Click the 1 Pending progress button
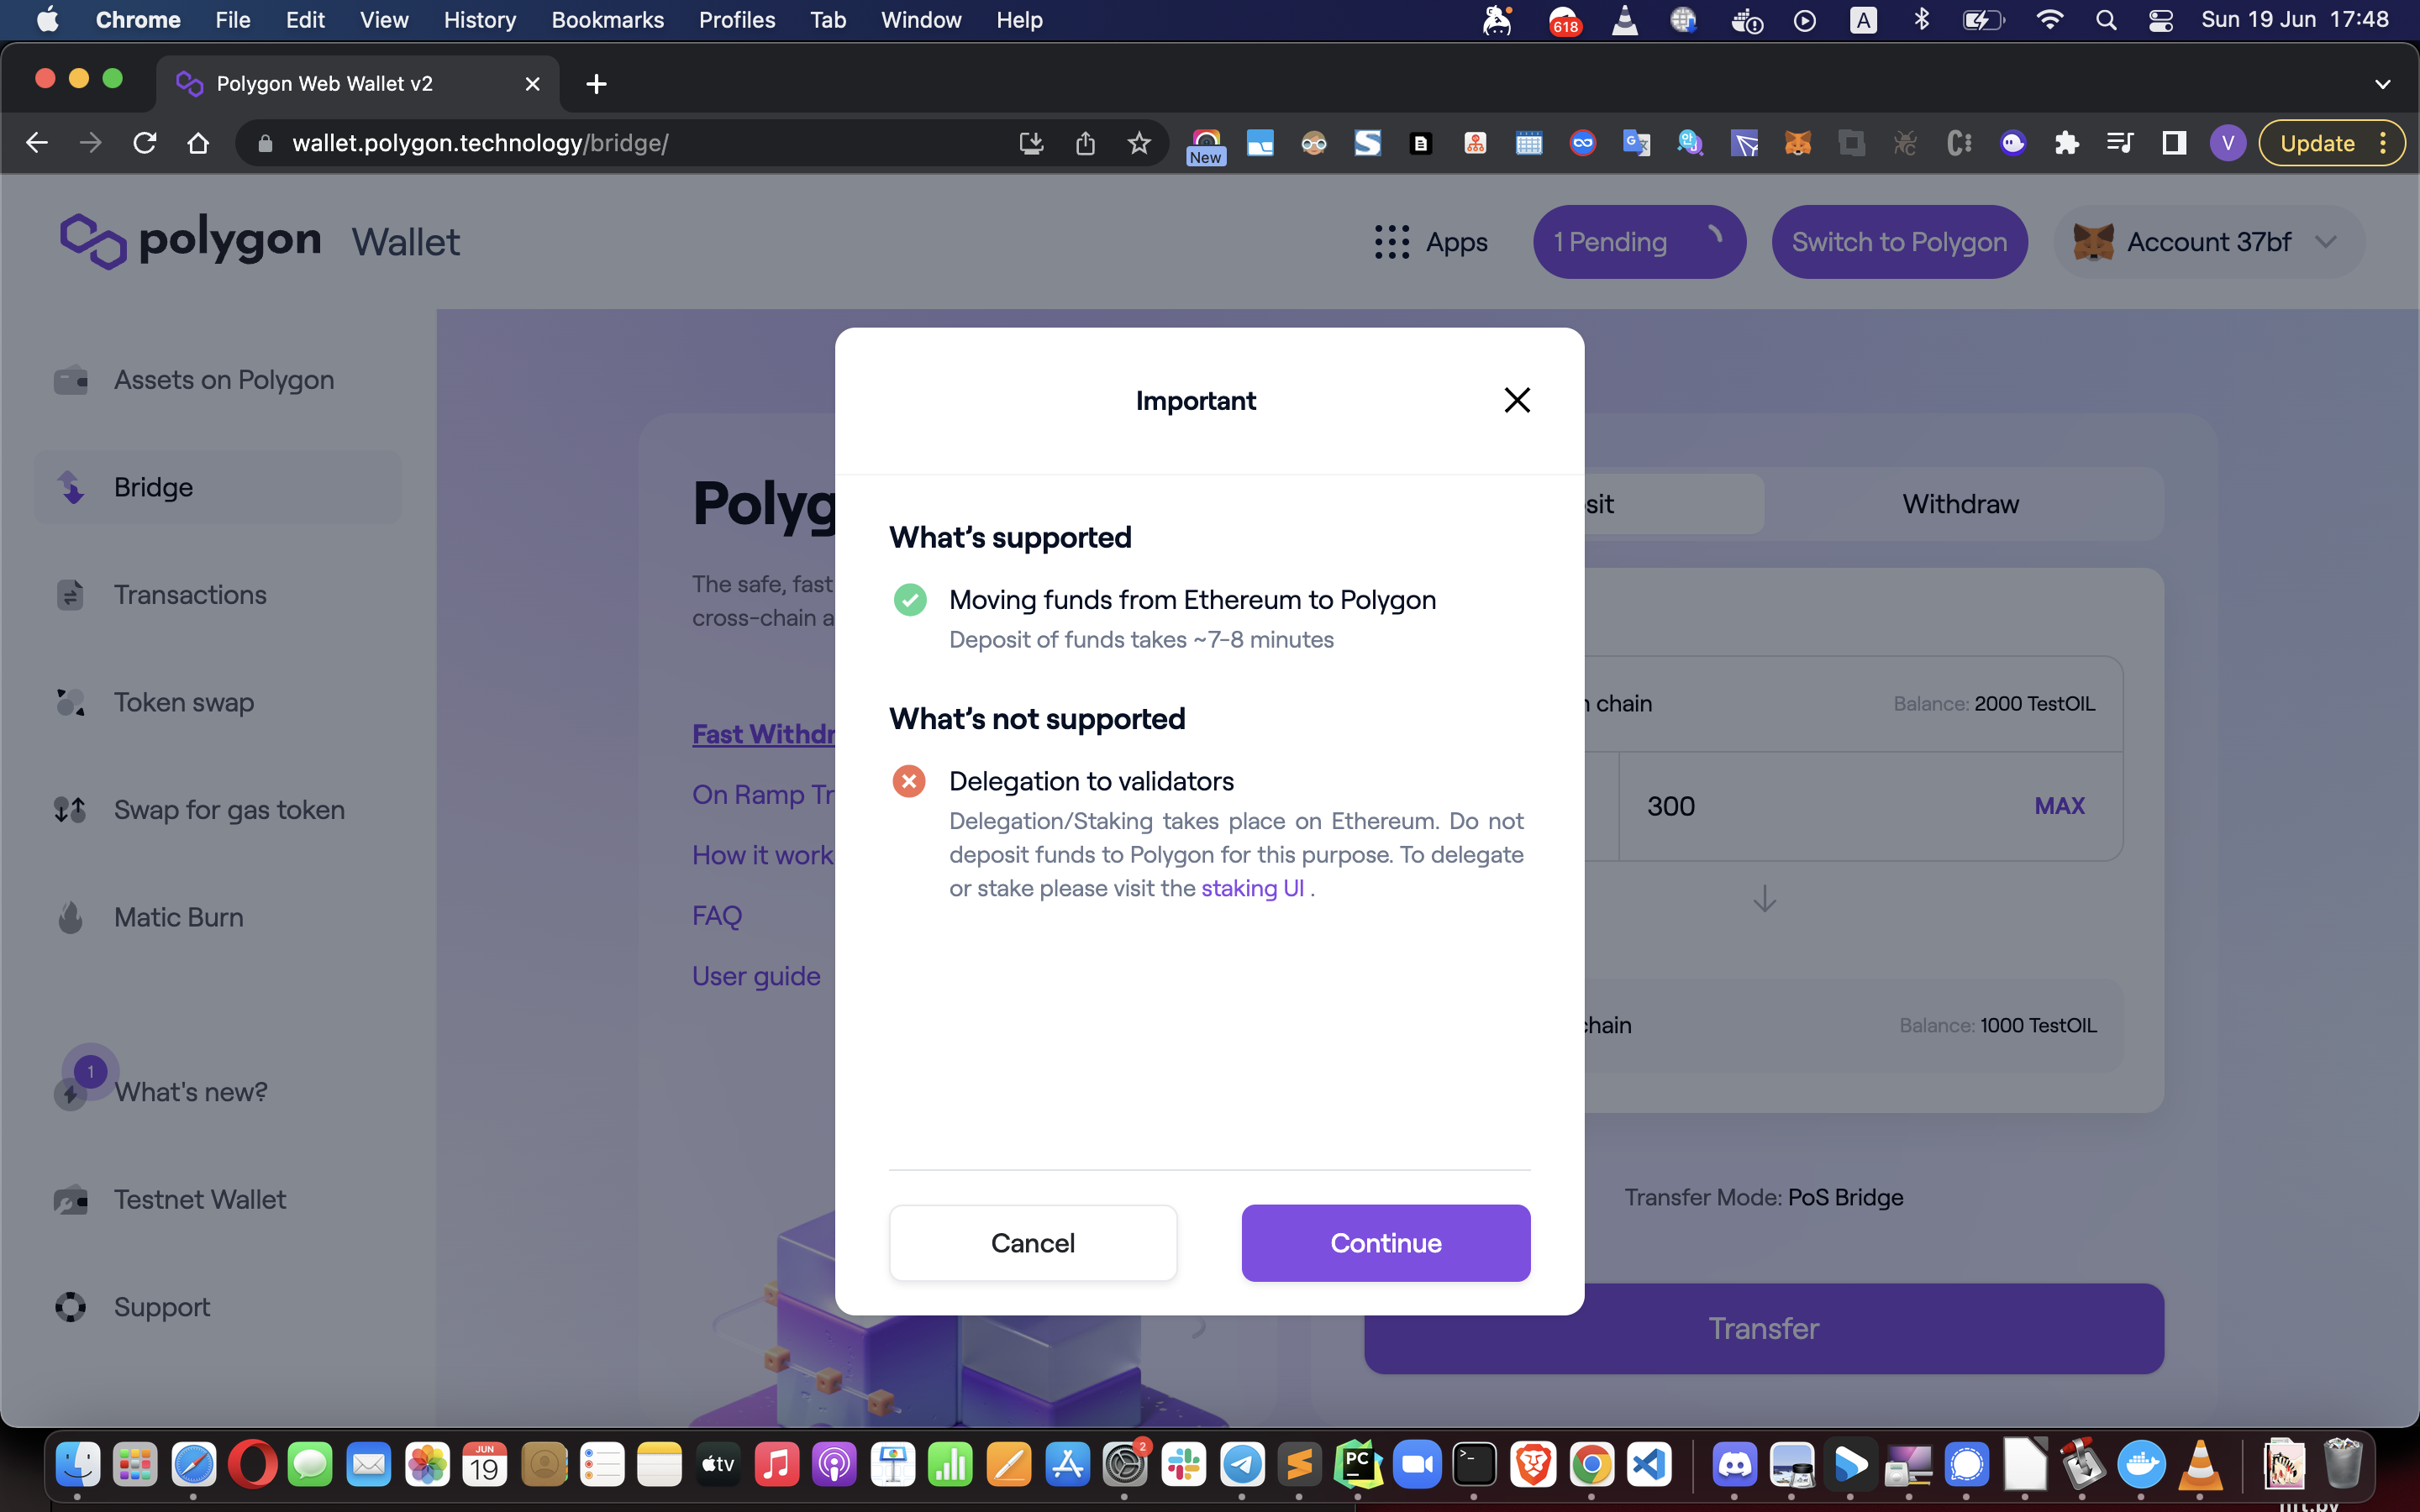Image resolution: width=2420 pixels, height=1512 pixels. click(x=1638, y=242)
